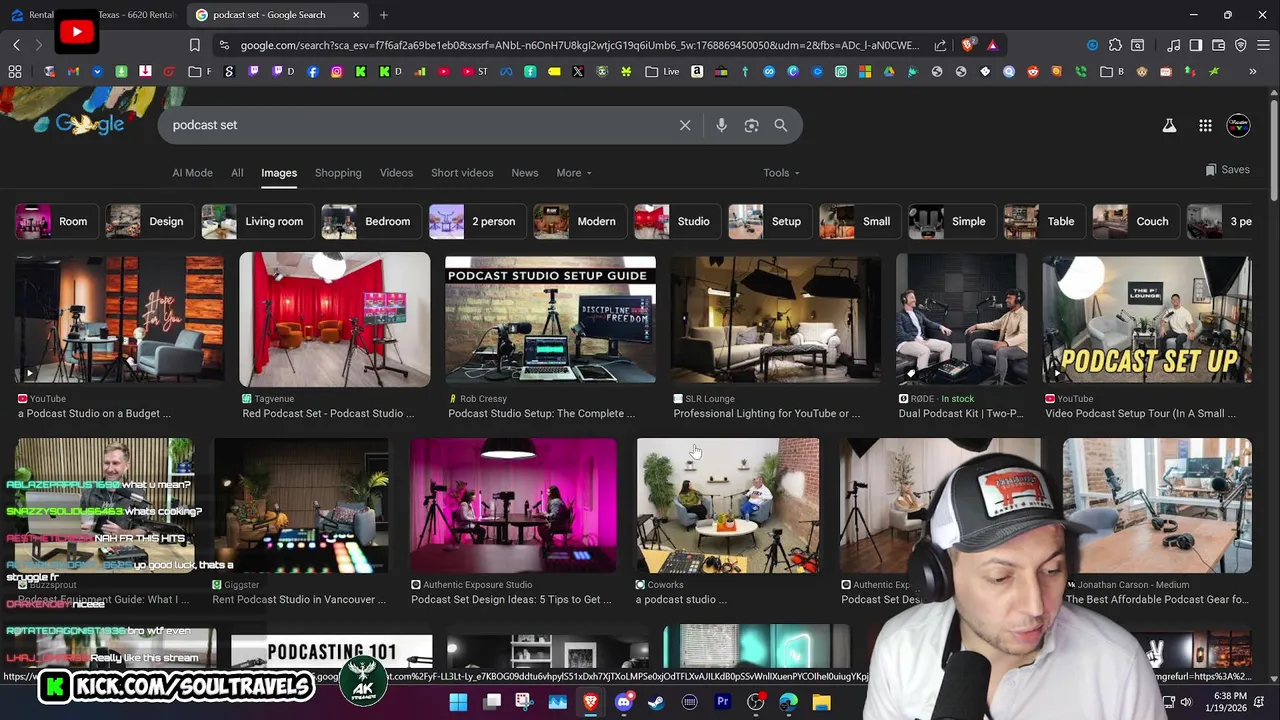Switch to the Short videos tab
Screen dimensions: 1280x720
[462, 173]
